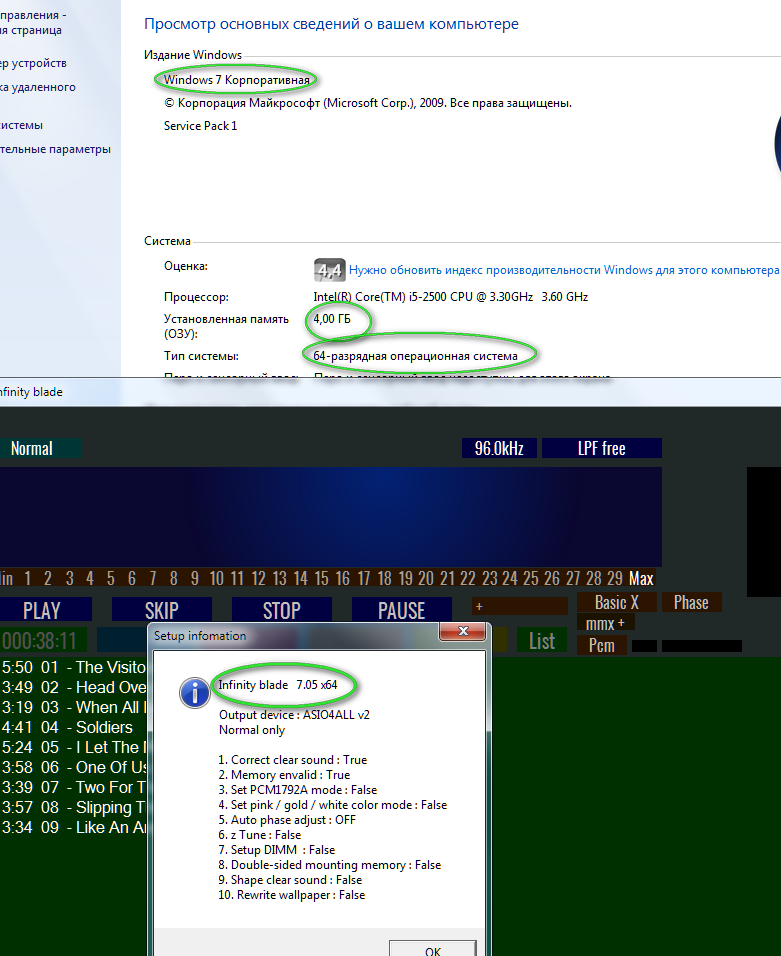Click '1. Correct clear sound : True' line
781x956 pixels.
pos(293,760)
